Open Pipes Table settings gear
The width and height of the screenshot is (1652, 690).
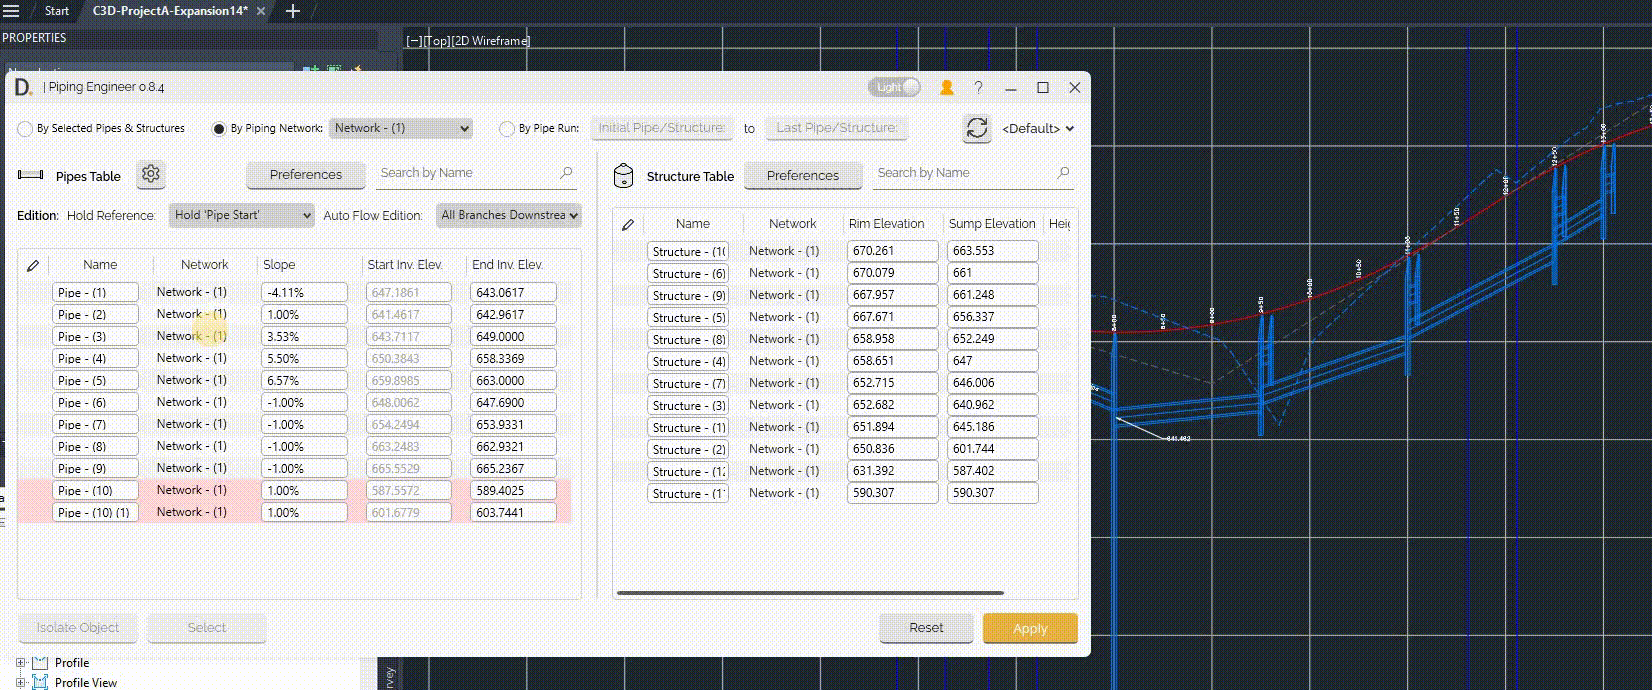151,174
